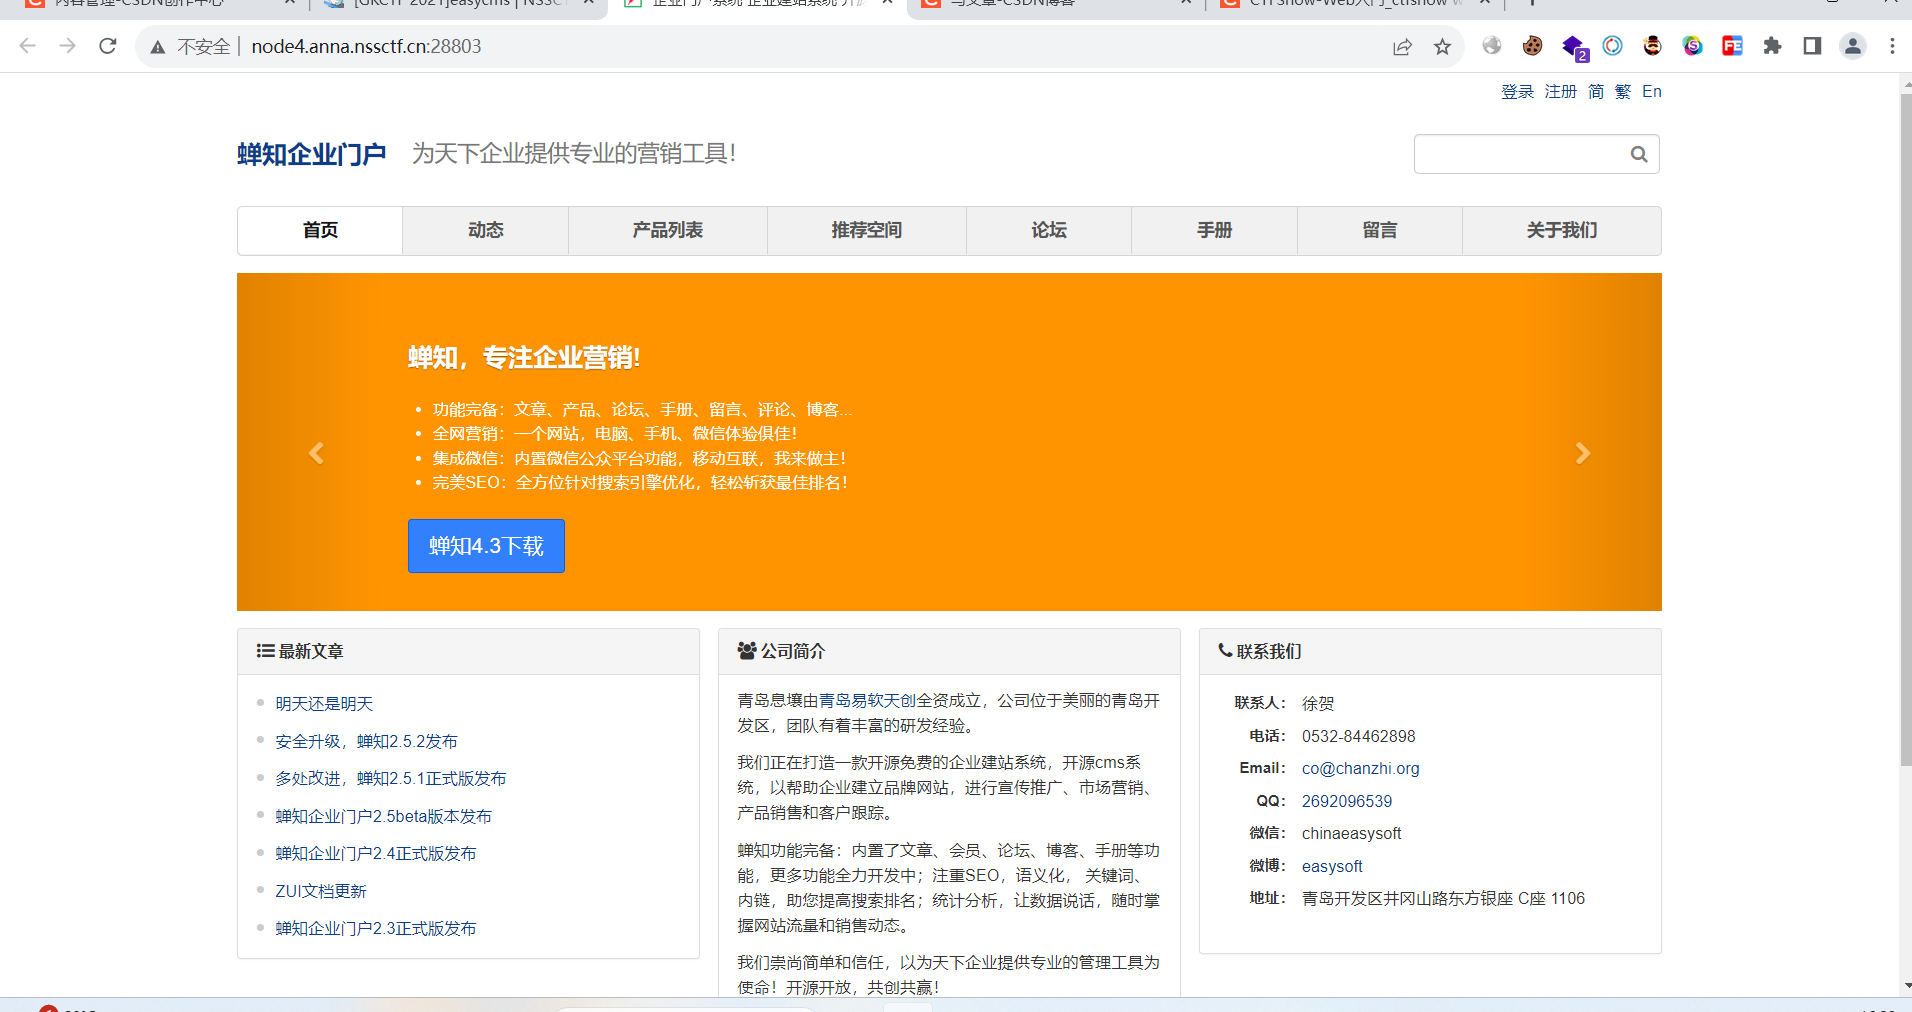This screenshot has width=1912, height=1012.
Task: Open article 多处改进，蝉知2.5.1正式版发布
Action: 391,778
